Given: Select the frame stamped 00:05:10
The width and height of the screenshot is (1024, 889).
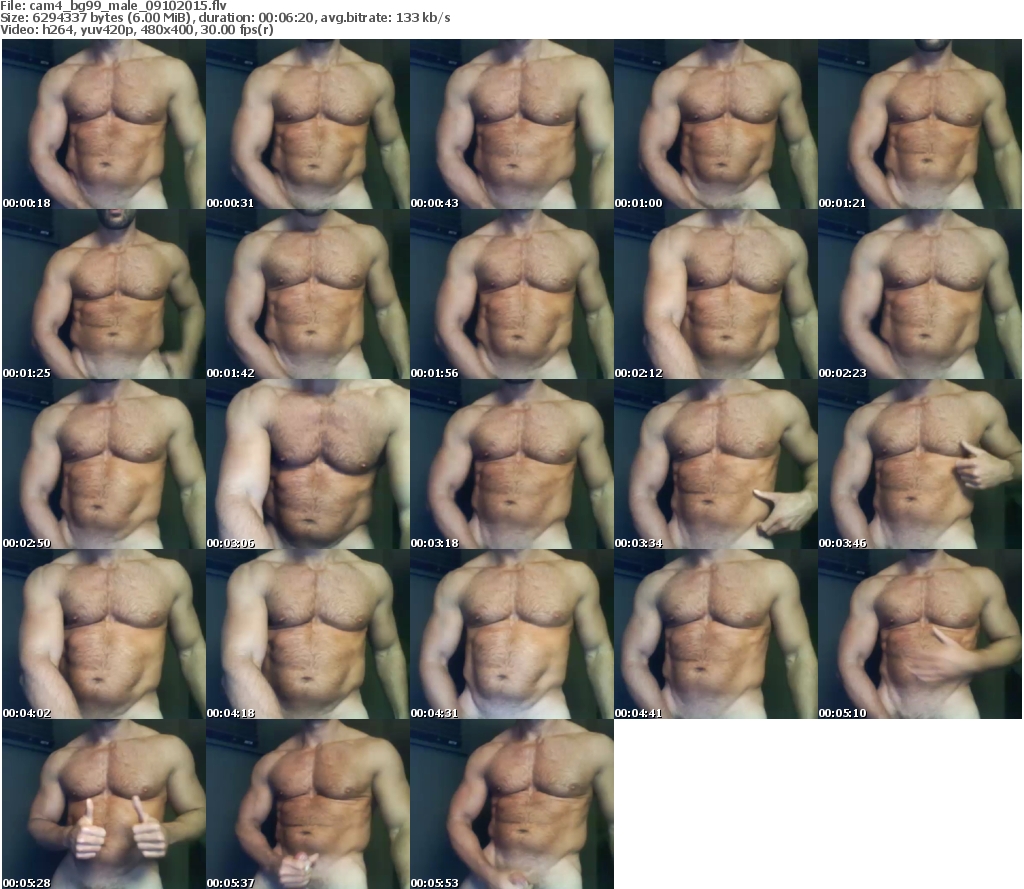Looking at the screenshot, I should point(920,634).
